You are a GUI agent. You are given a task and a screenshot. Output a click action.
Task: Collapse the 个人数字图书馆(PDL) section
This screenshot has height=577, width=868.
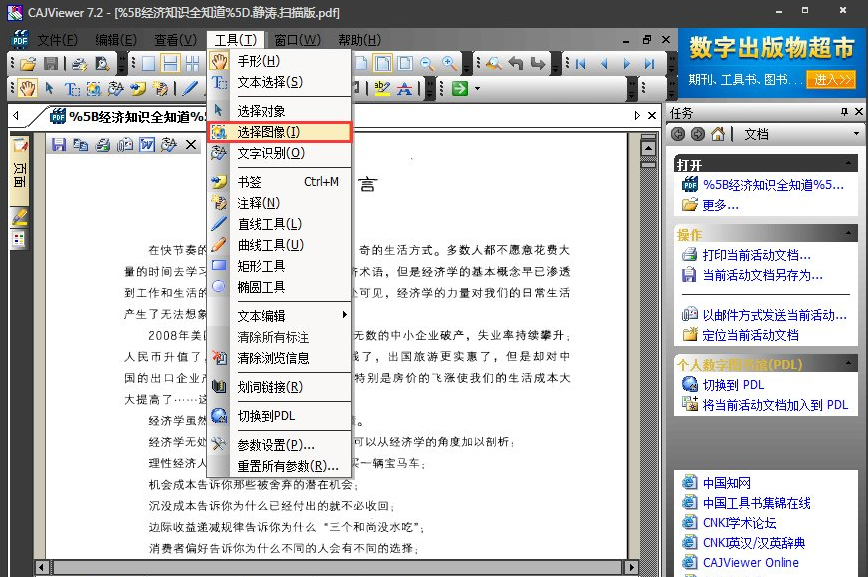point(848,363)
